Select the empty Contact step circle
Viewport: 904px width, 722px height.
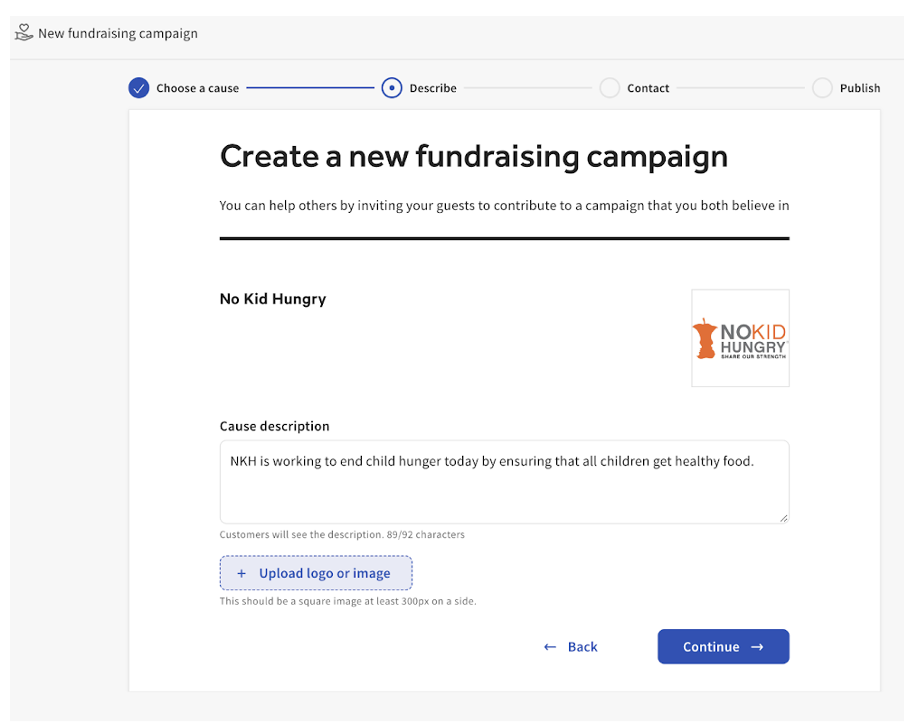point(610,88)
